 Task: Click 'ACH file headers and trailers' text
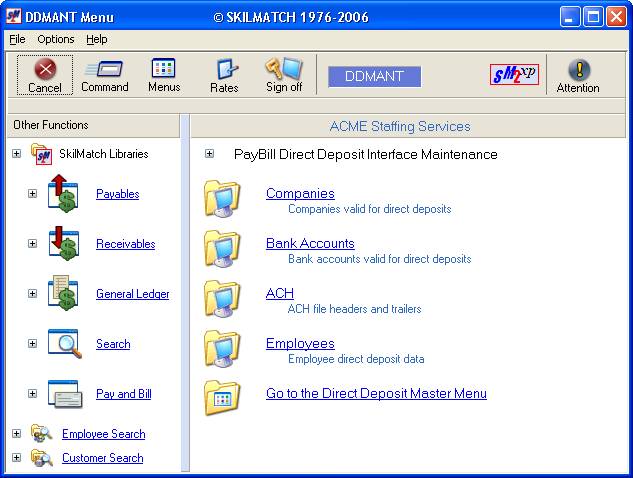354,309
